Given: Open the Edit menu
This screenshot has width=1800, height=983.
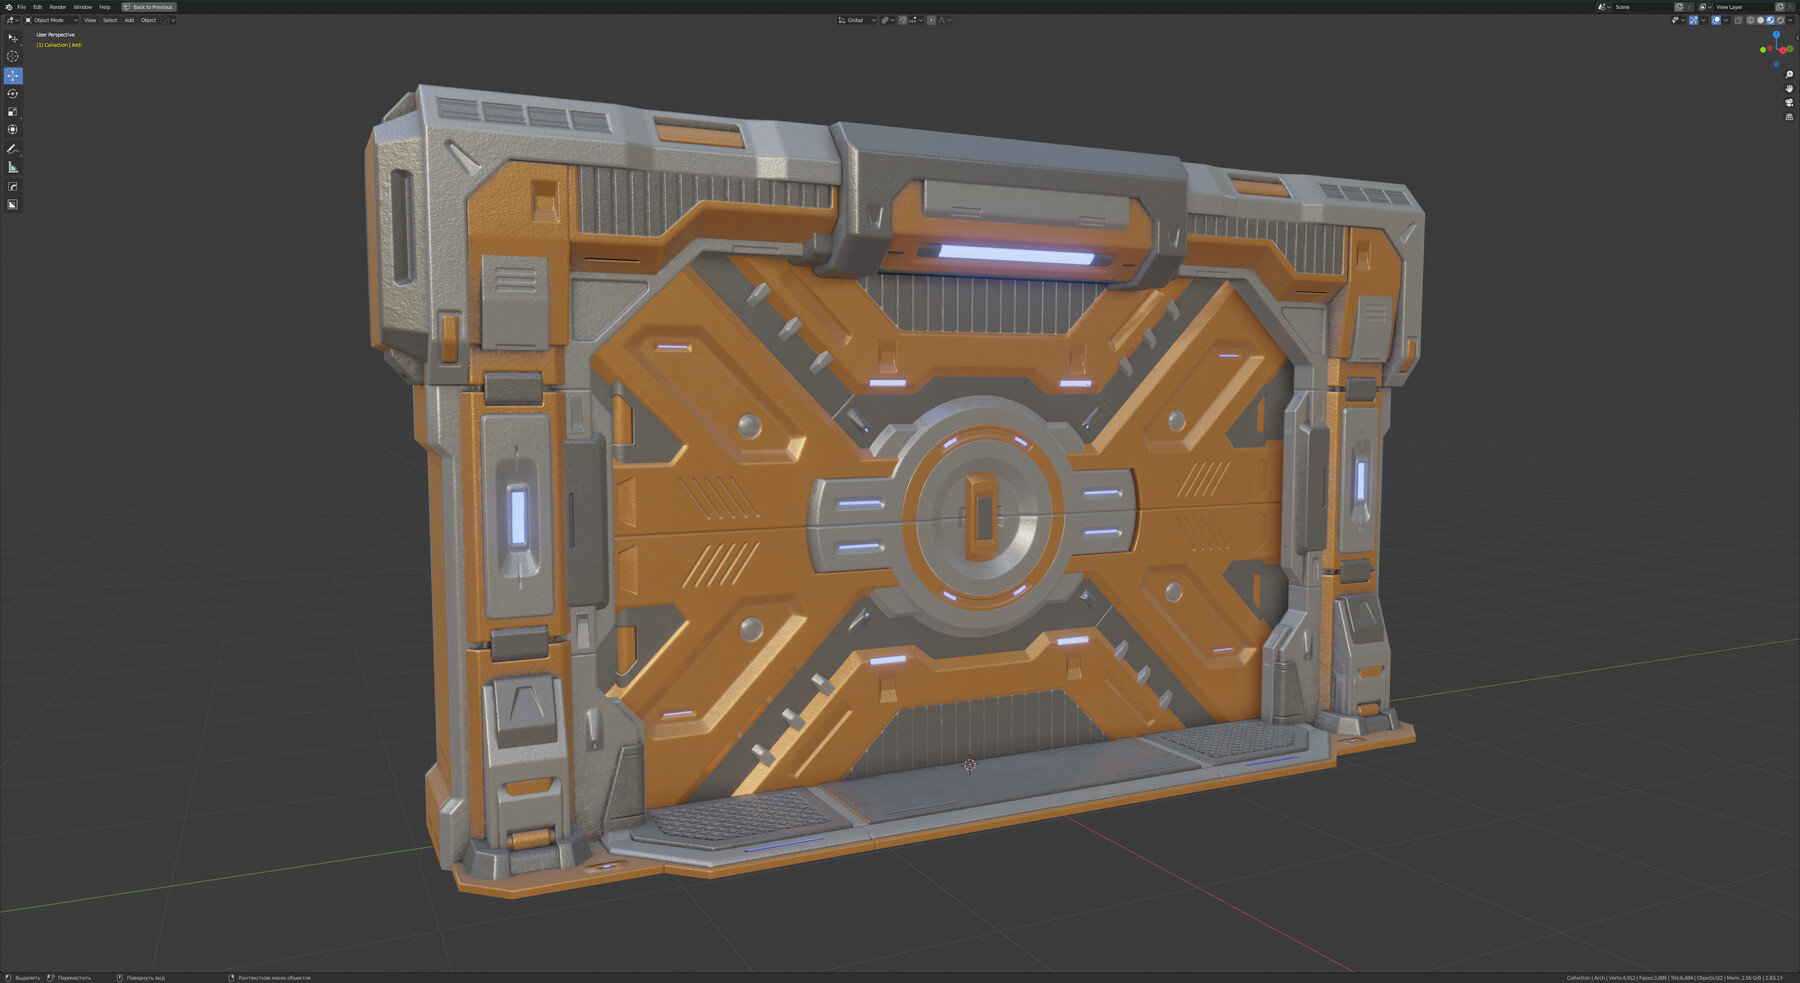Looking at the screenshot, I should pos(38,7).
